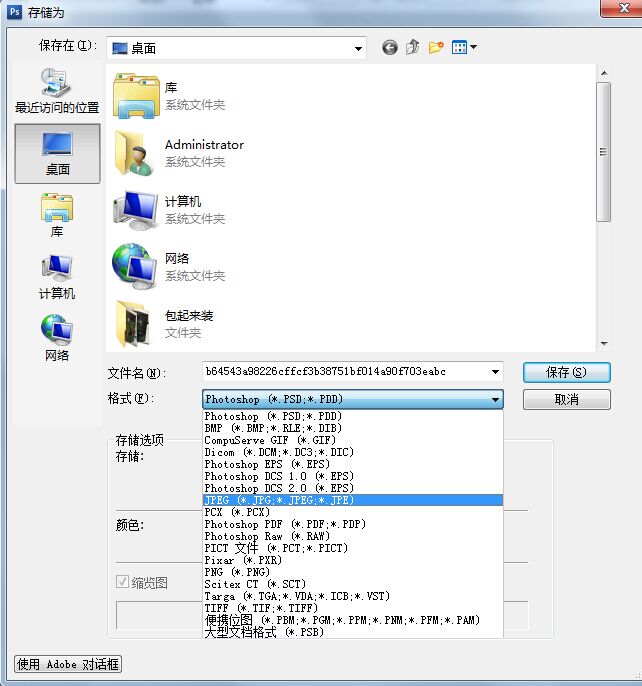Open Recent Places (最近访问的位置) in sidebar

pos(57,91)
